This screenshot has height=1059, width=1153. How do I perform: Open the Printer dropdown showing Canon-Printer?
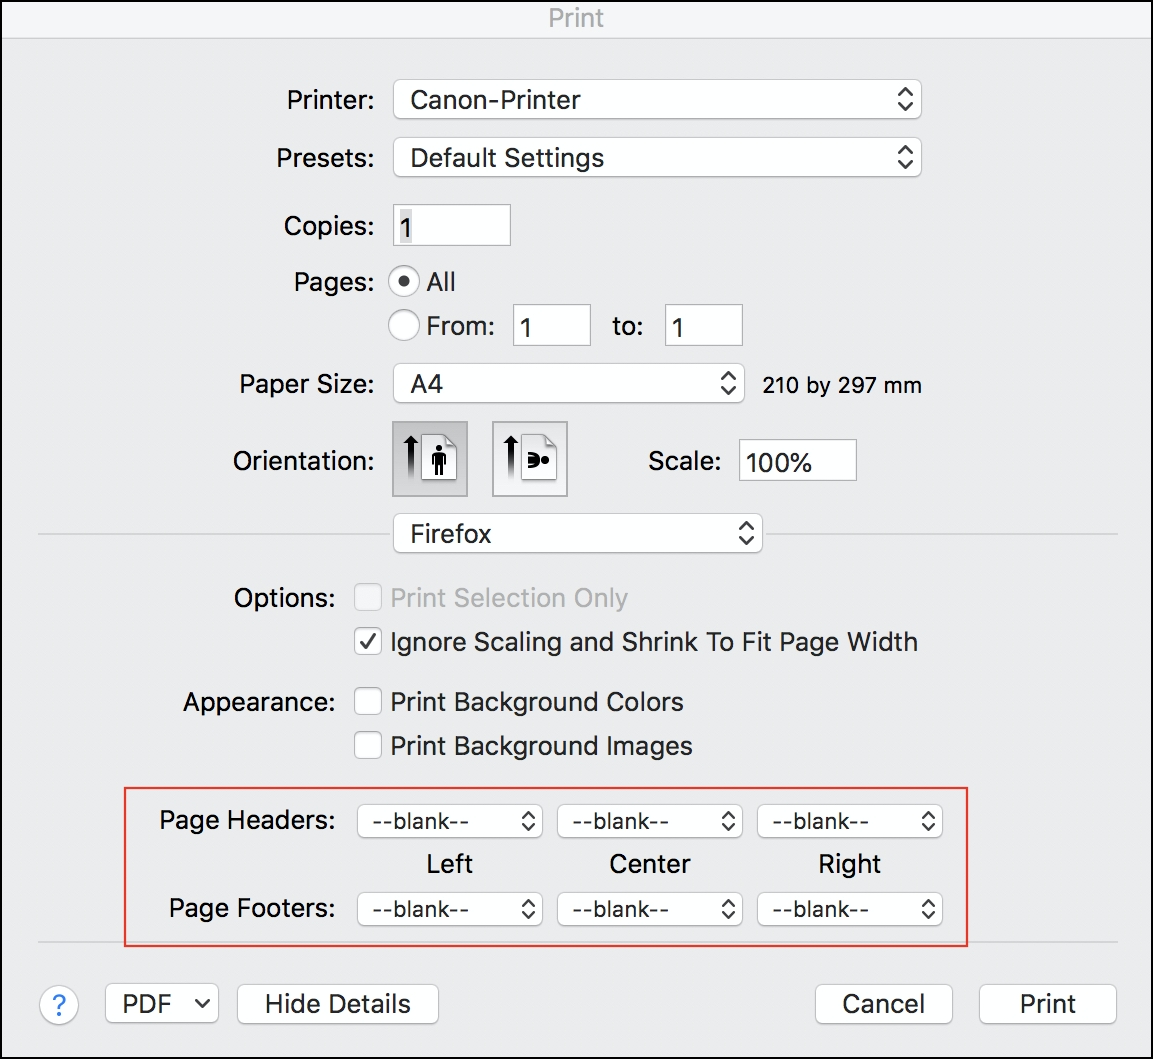(656, 100)
